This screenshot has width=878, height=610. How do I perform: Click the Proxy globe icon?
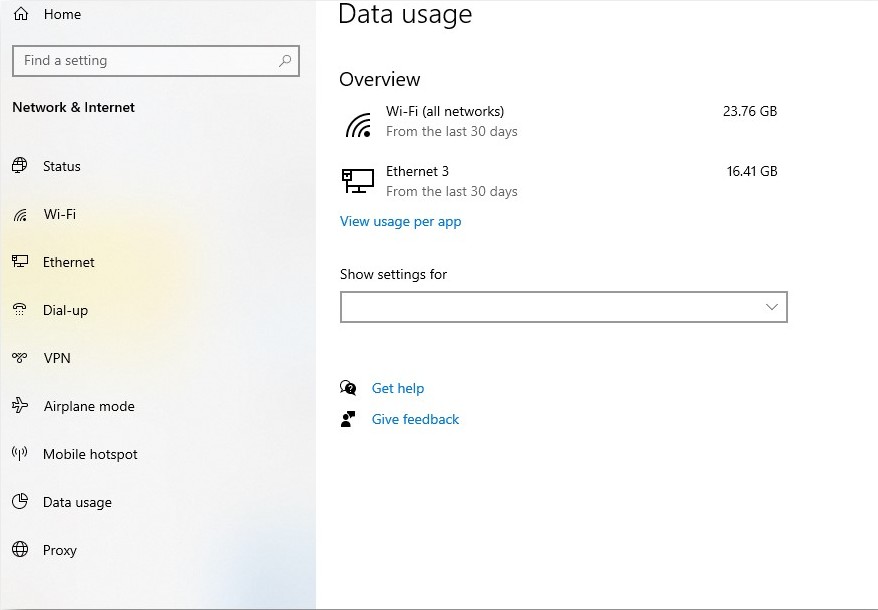pyautogui.click(x=20, y=550)
